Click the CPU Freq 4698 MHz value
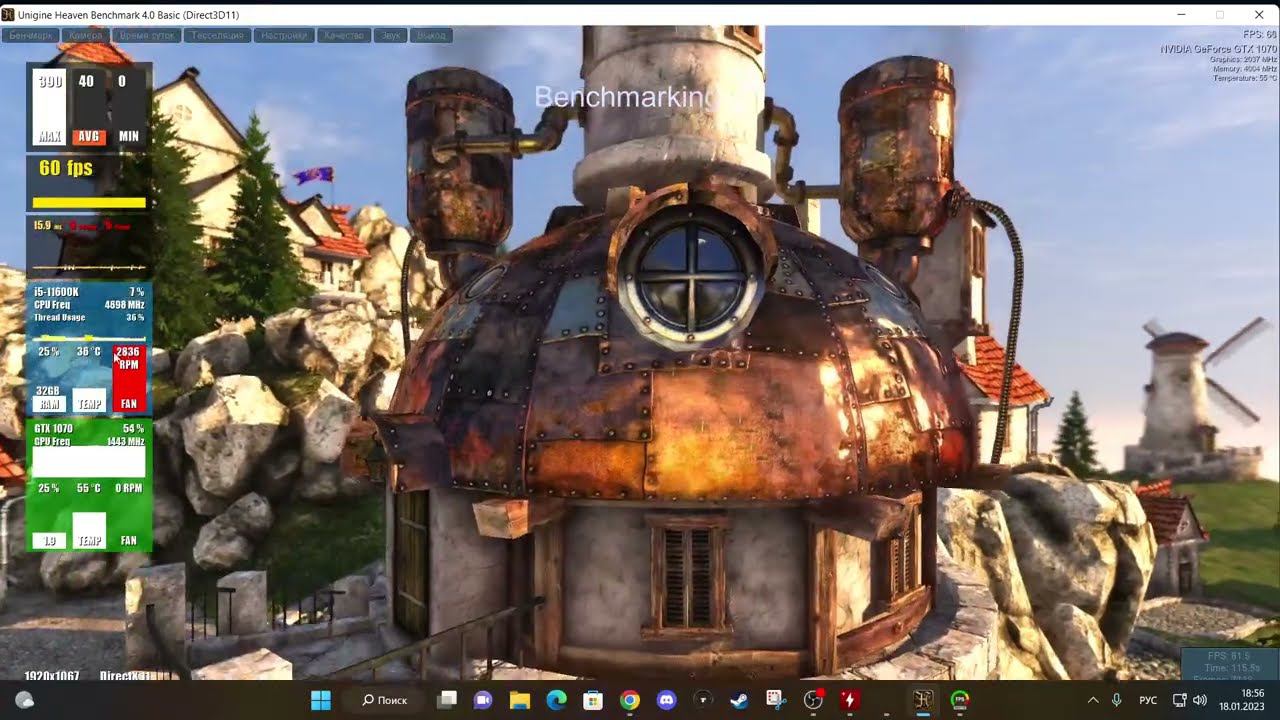 pyautogui.click(x=124, y=304)
